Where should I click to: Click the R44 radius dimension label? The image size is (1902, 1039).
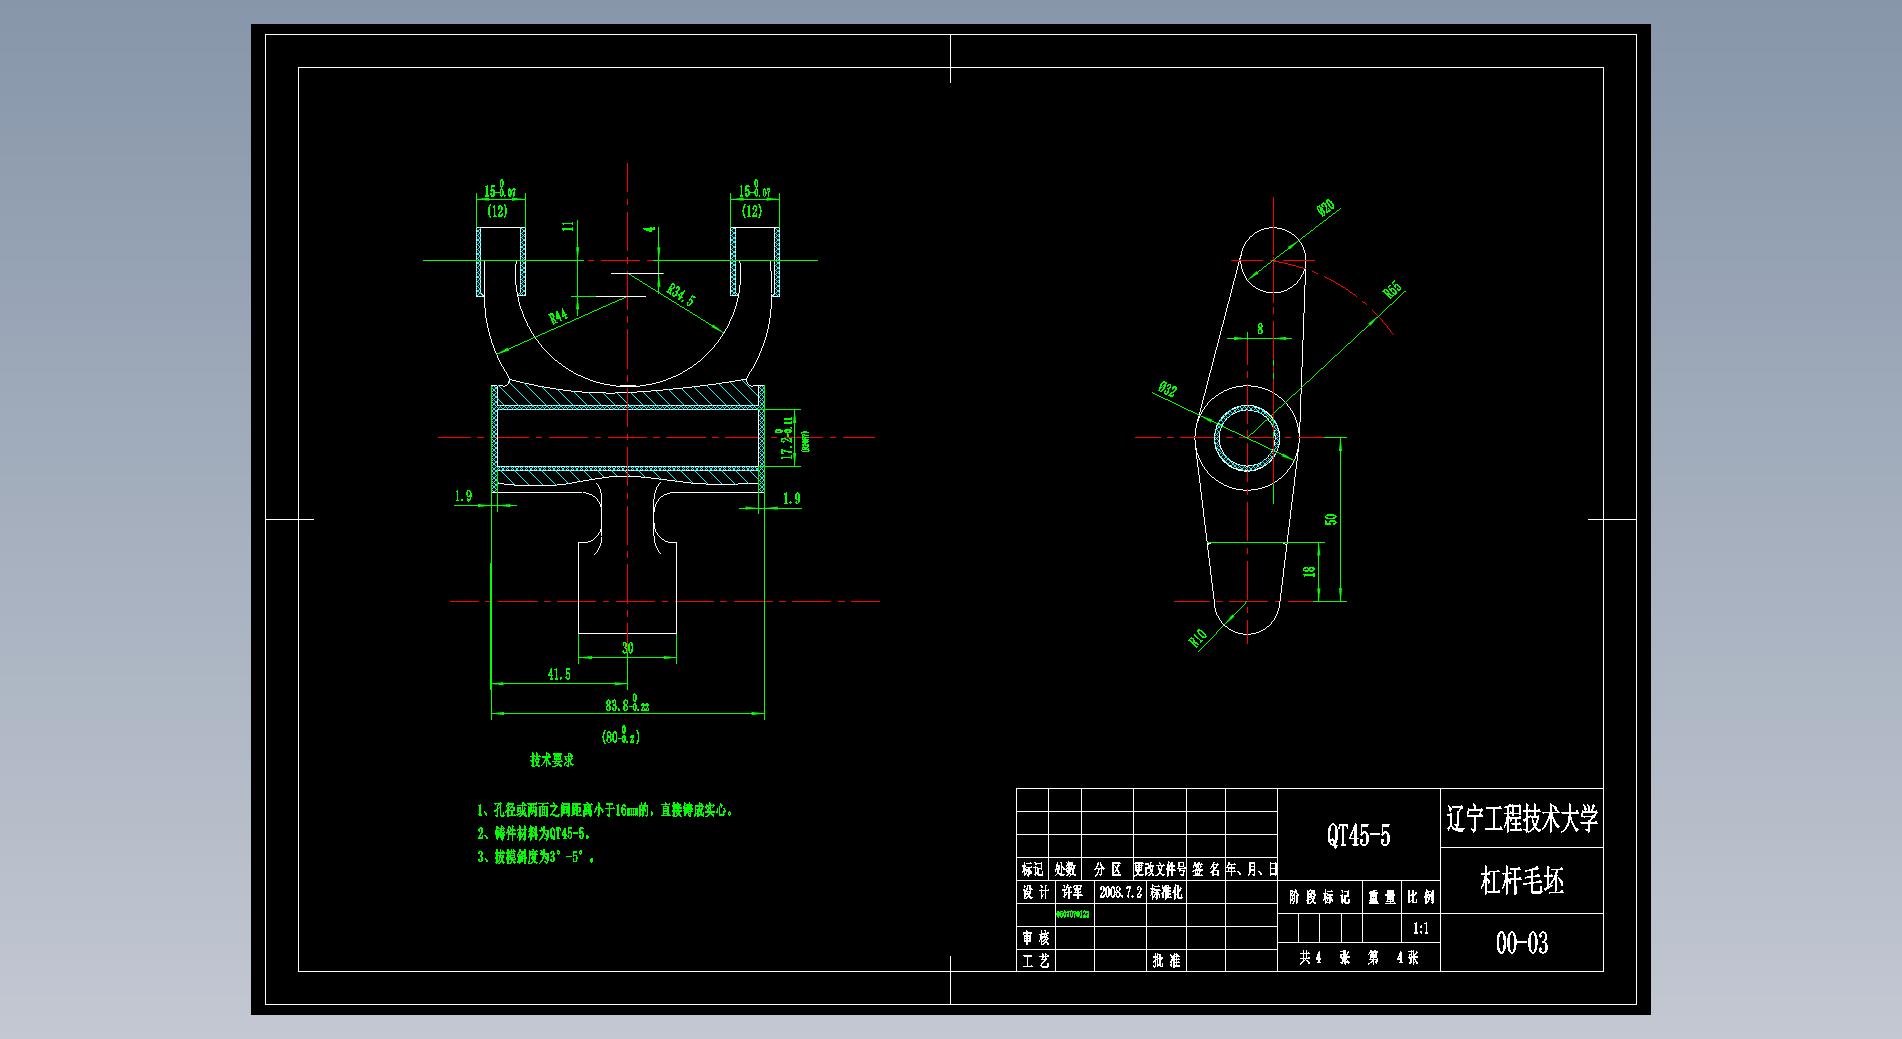(x=558, y=317)
